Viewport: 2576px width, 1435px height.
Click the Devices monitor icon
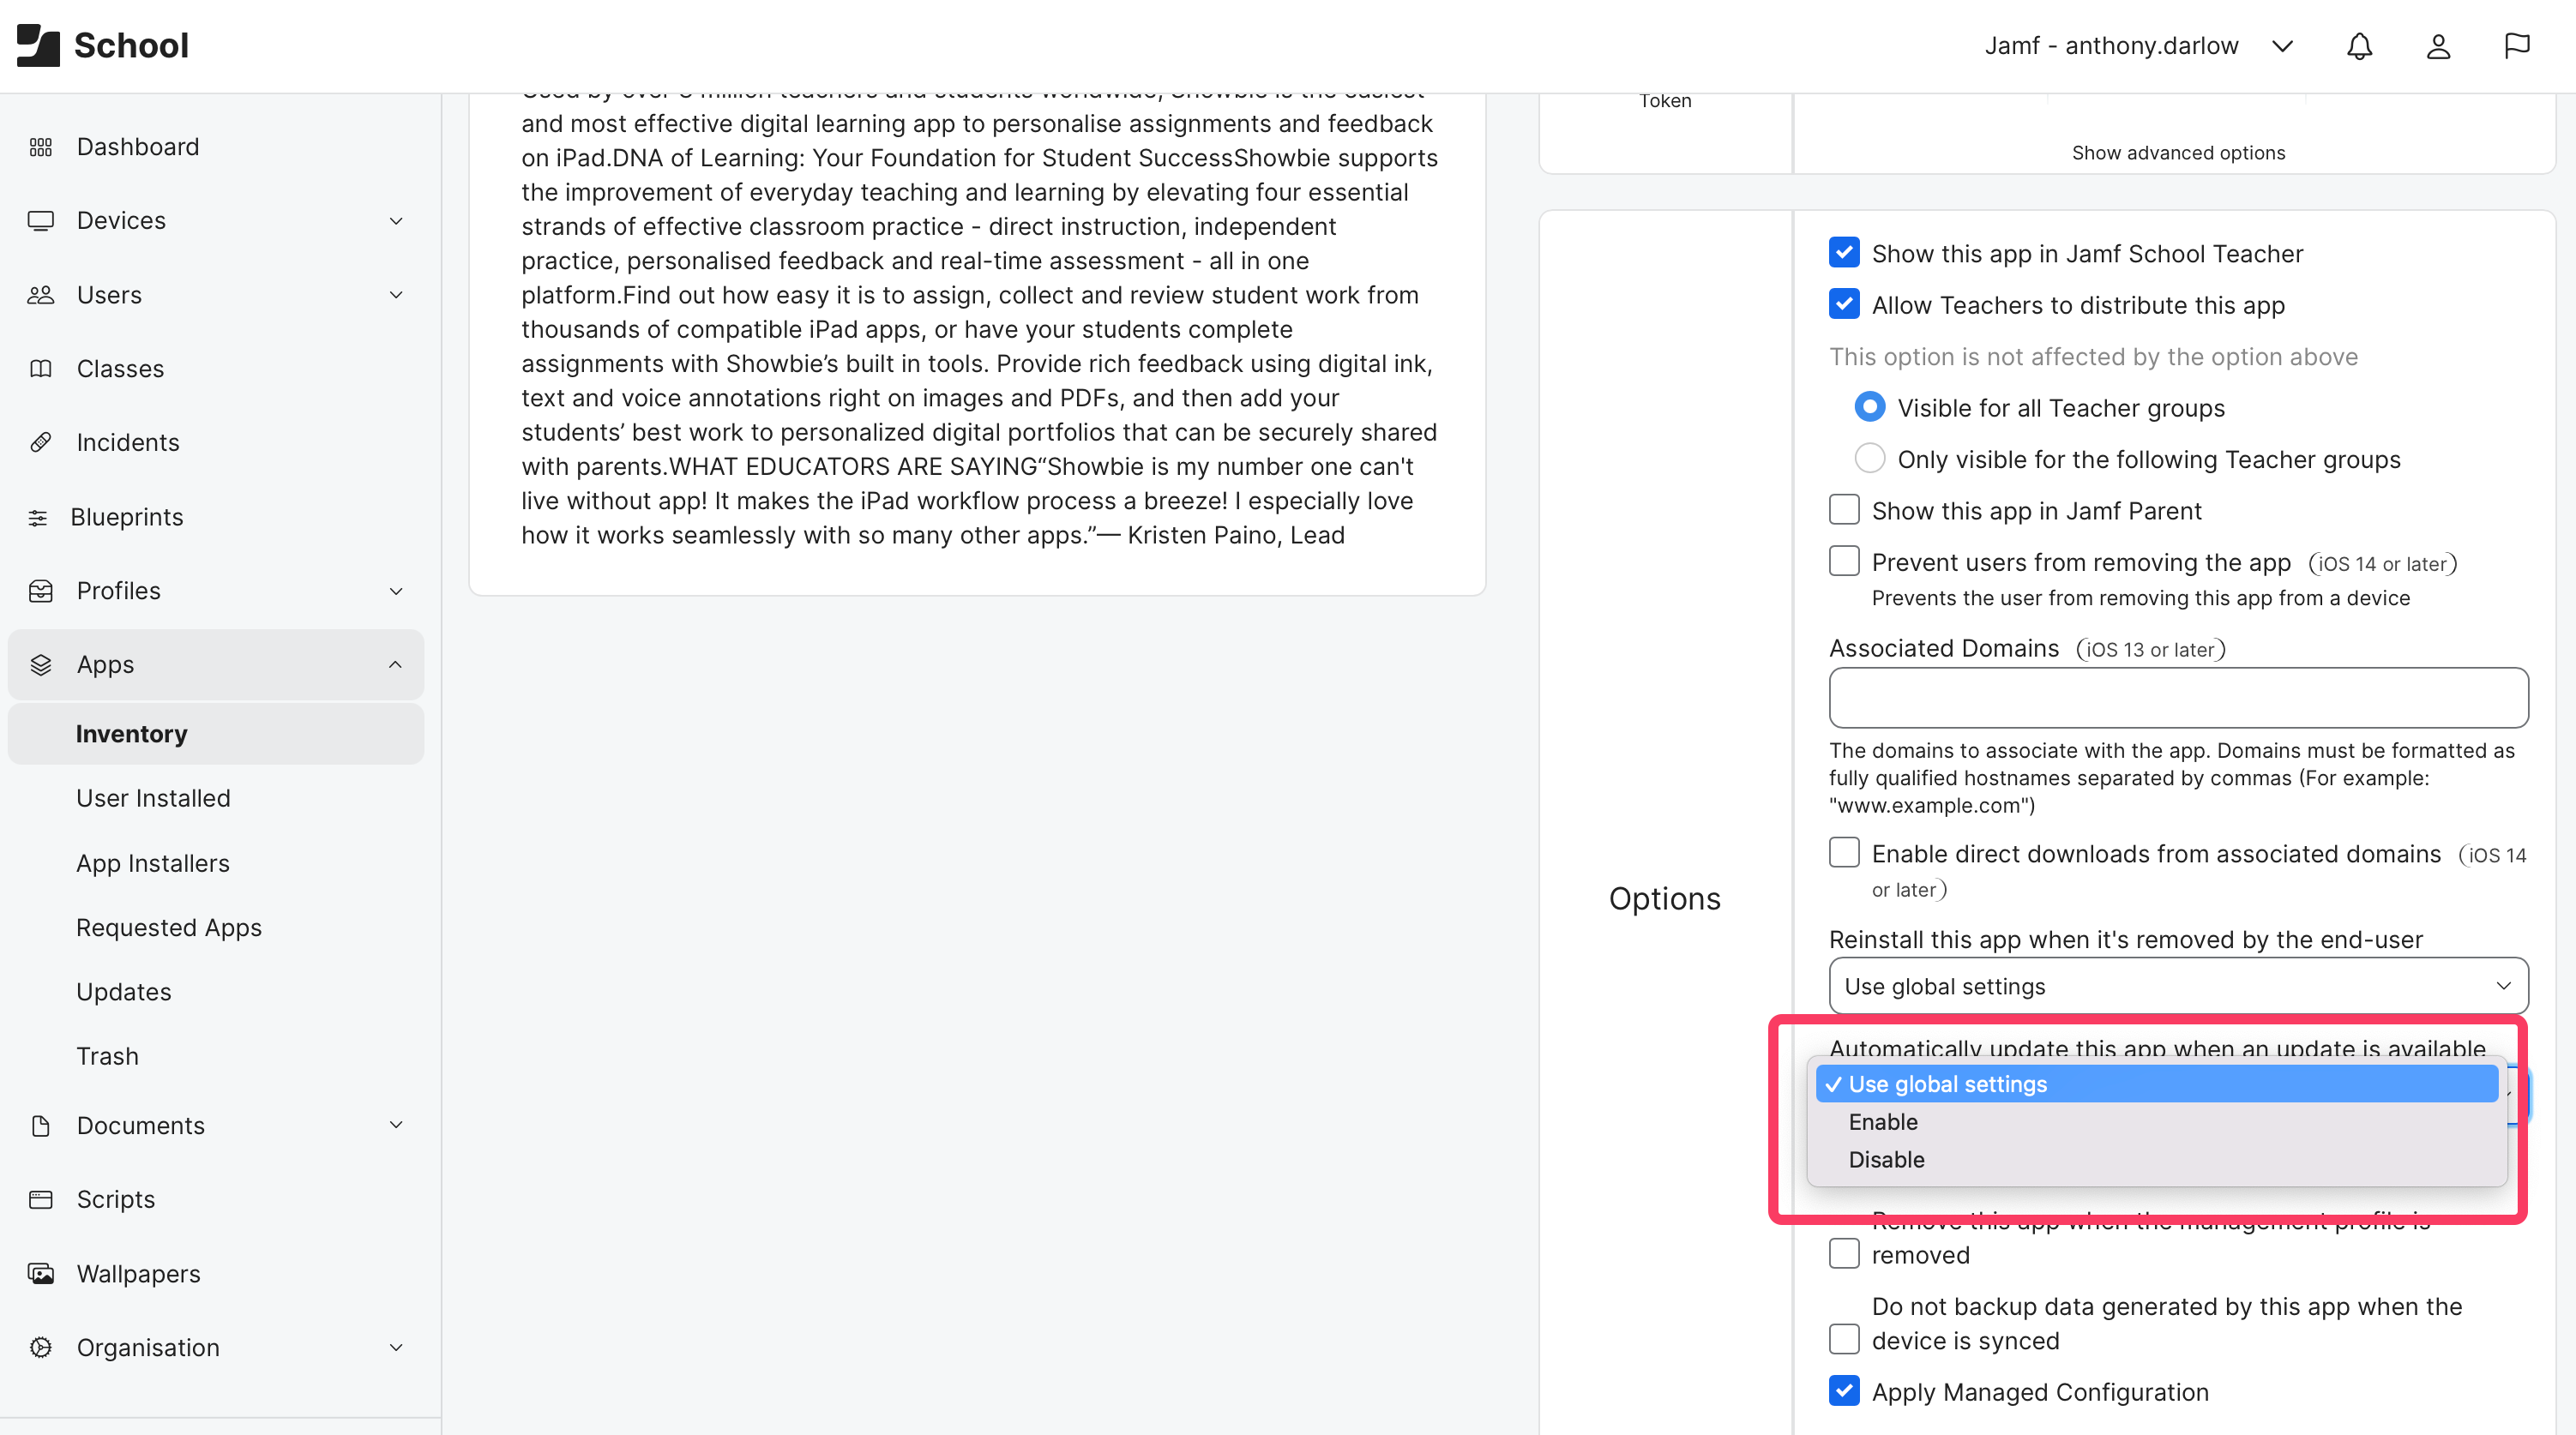41,221
